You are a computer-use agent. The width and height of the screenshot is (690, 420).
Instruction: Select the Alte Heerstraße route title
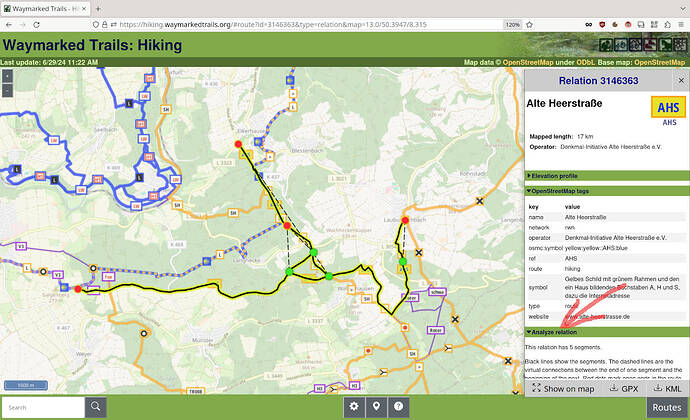pyautogui.click(x=564, y=103)
